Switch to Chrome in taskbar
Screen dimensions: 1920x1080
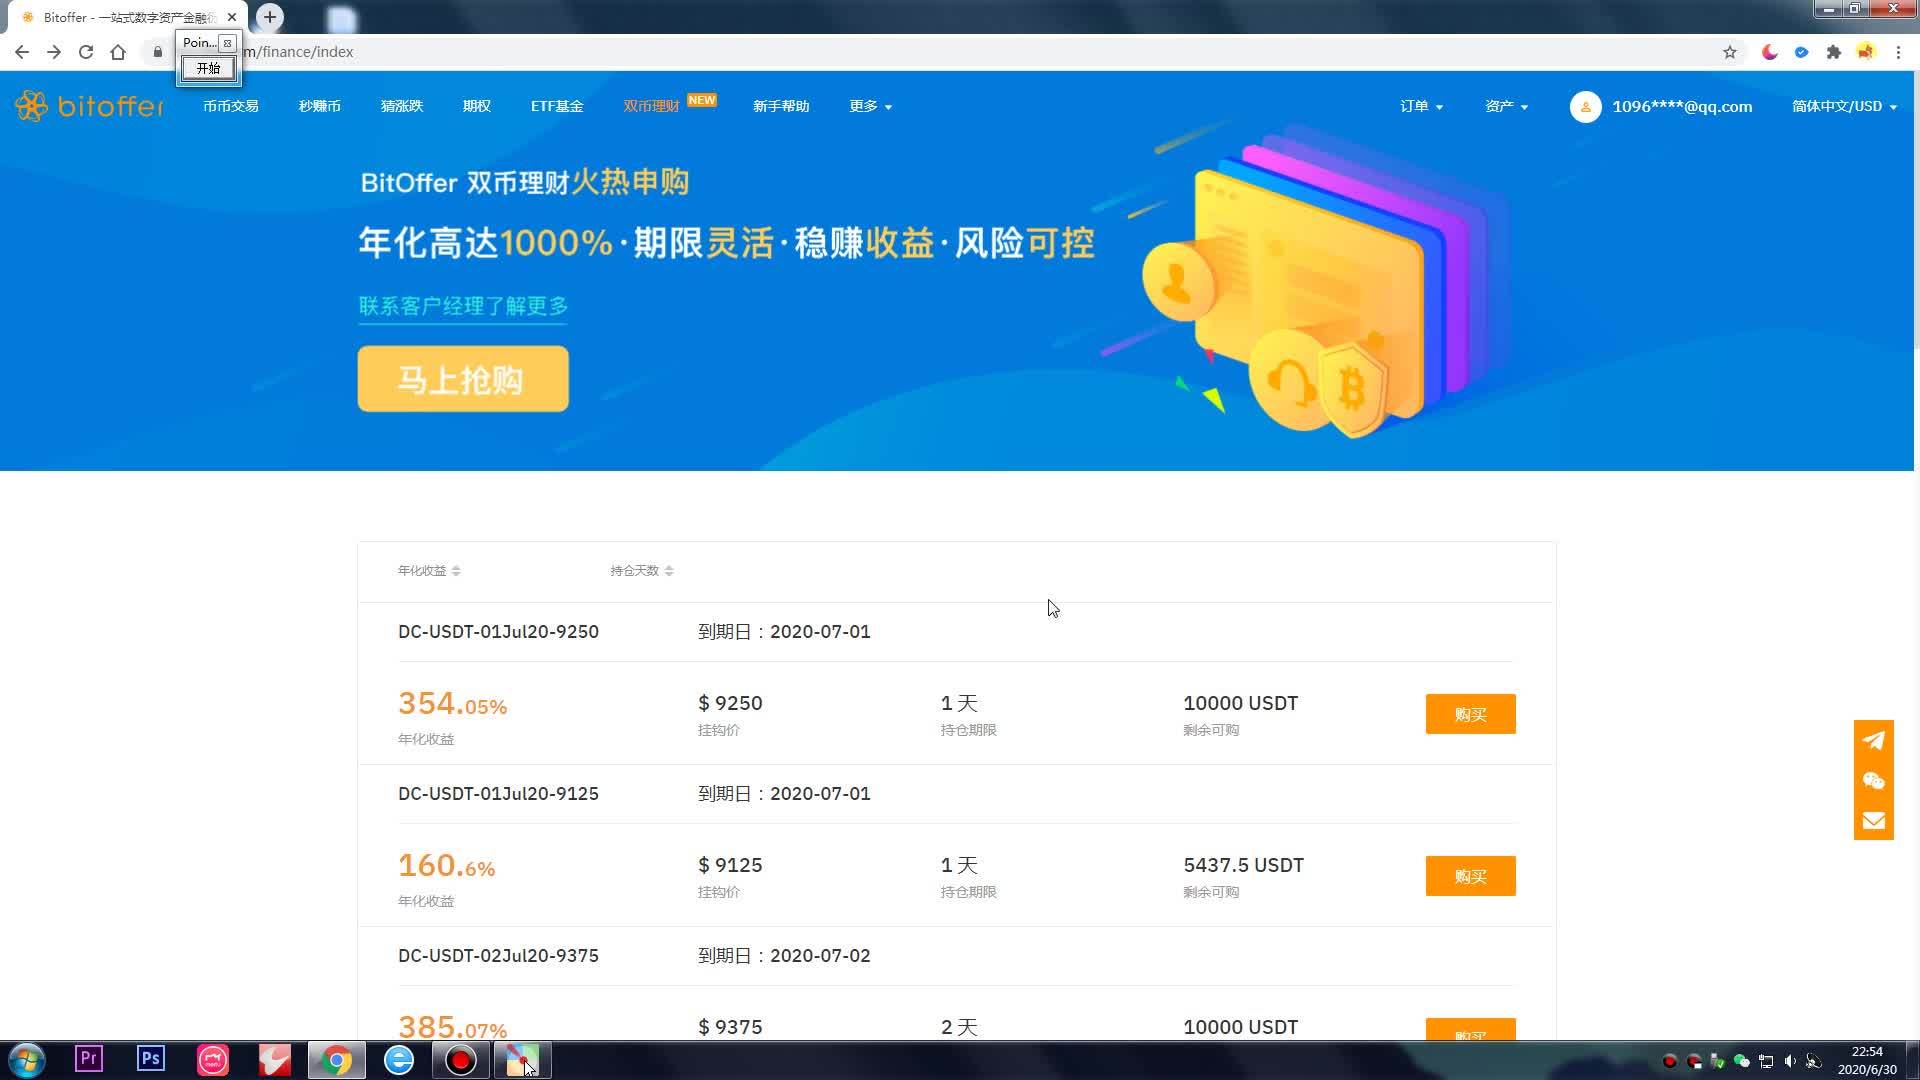[x=337, y=1060]
